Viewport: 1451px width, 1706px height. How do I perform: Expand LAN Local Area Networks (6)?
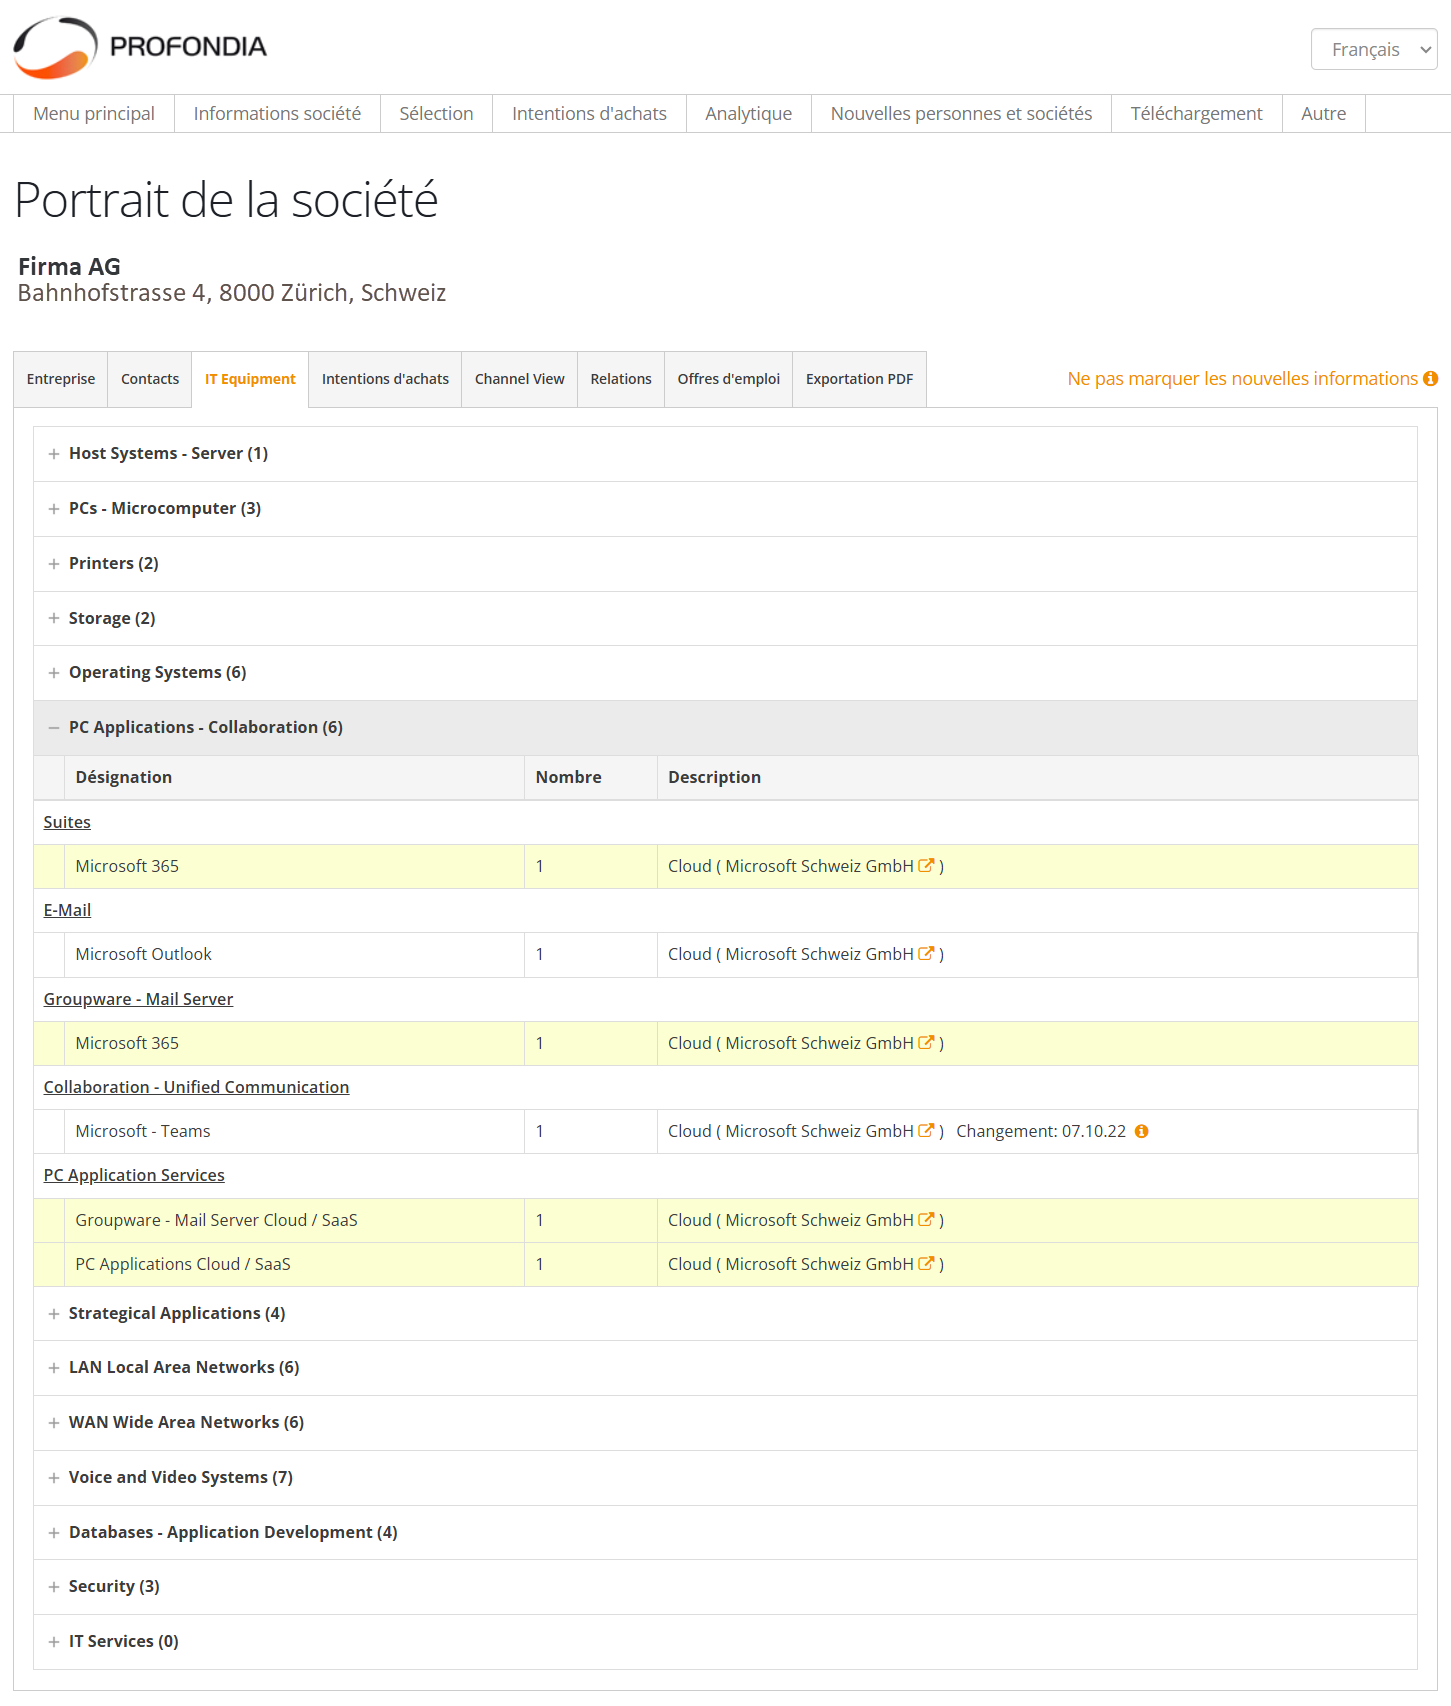[x=725, y=1368]
